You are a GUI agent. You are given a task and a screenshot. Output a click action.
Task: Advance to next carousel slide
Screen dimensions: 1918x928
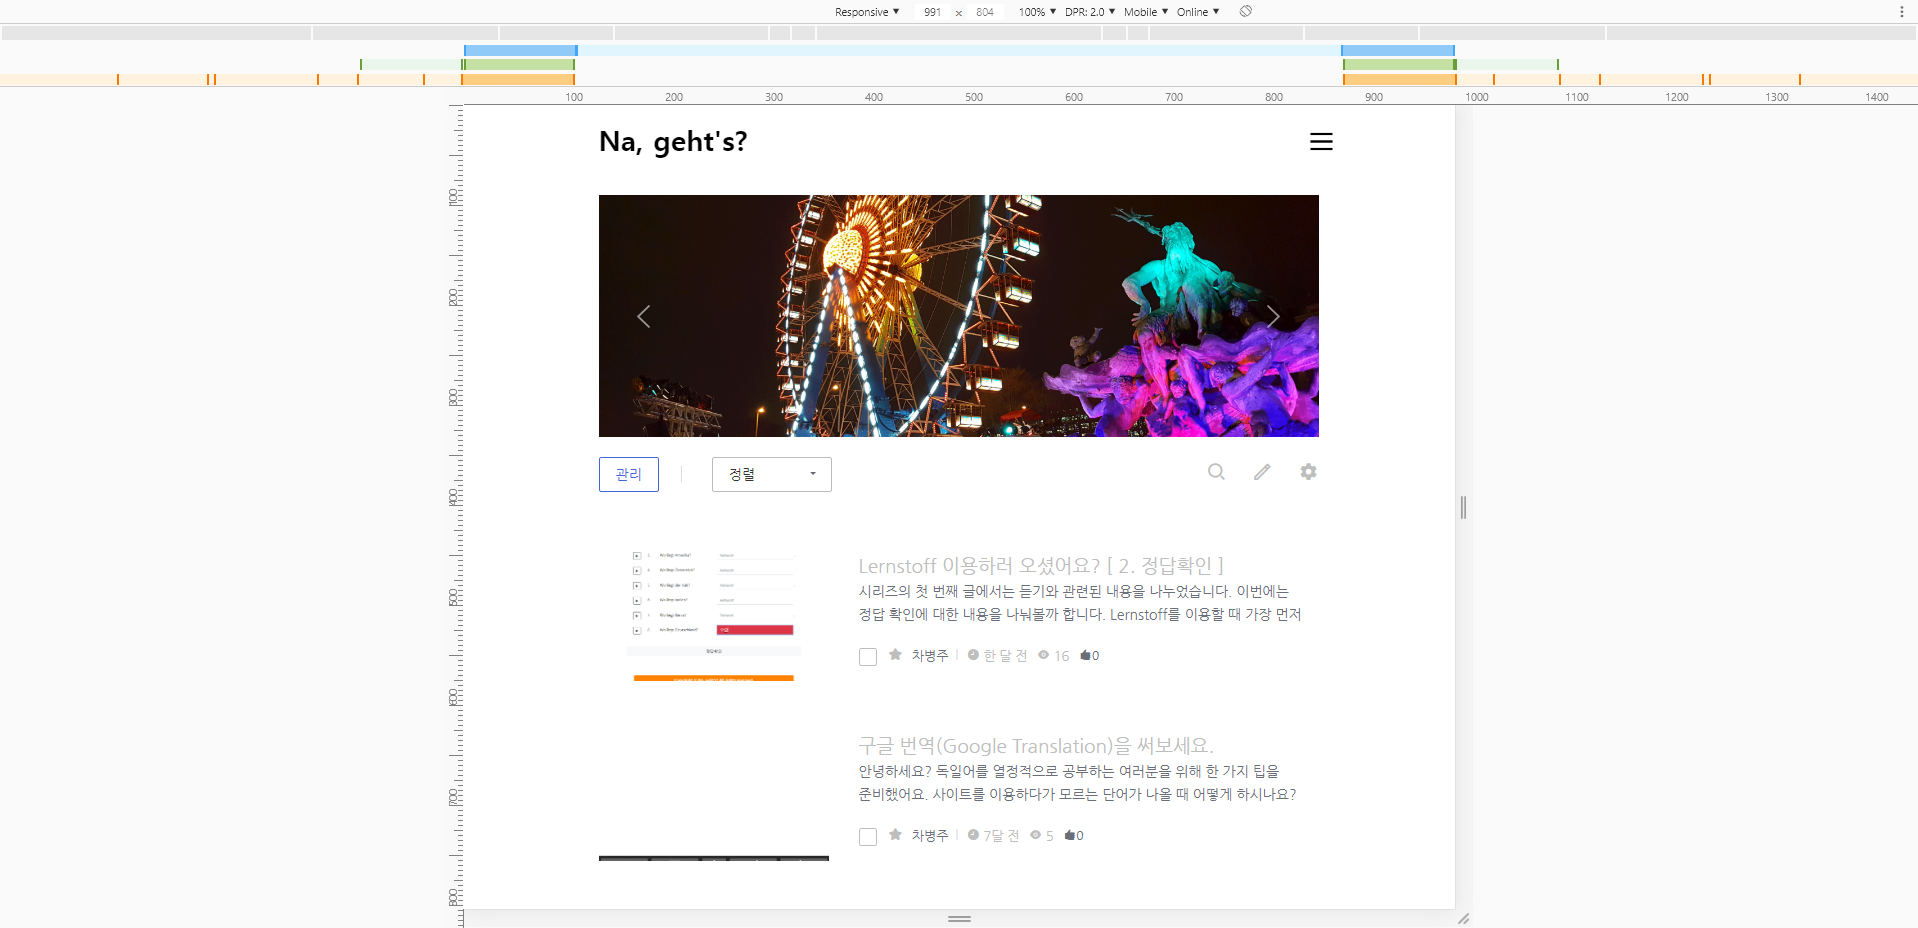click(x=1273, y=317)
